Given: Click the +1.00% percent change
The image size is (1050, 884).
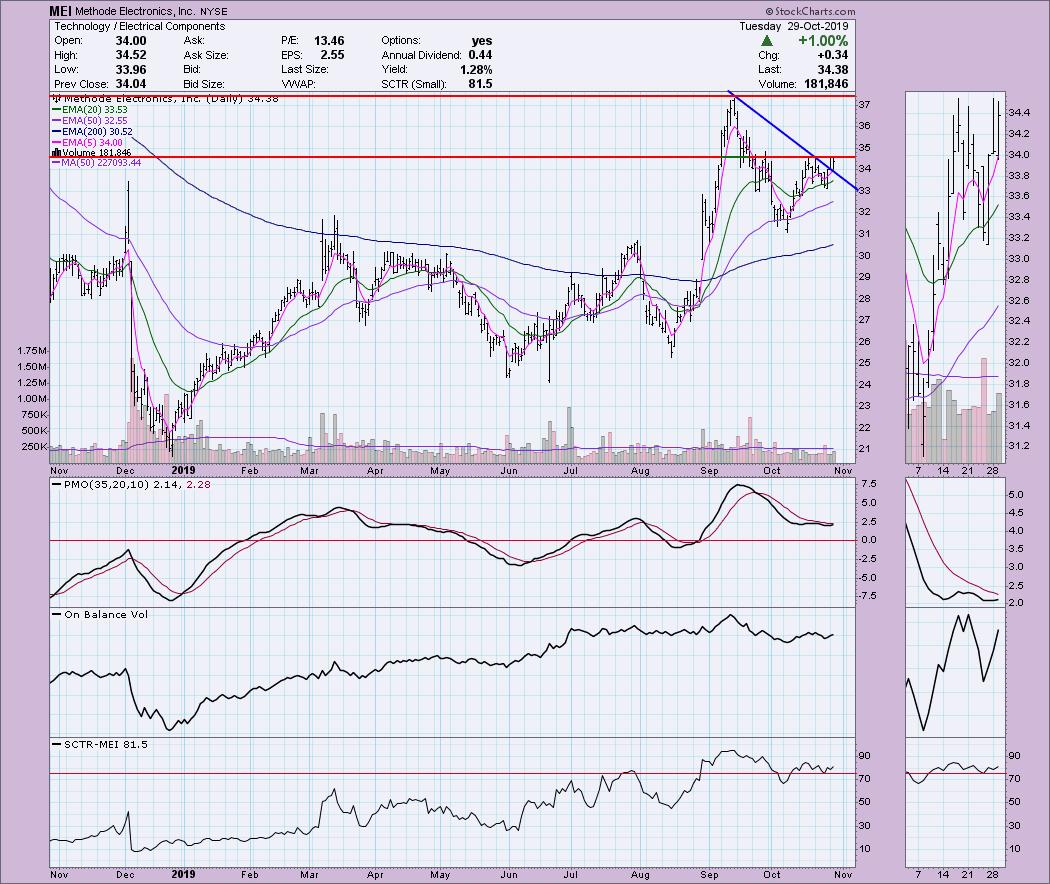Looking at the screenshot, I should tap(822, 41).
